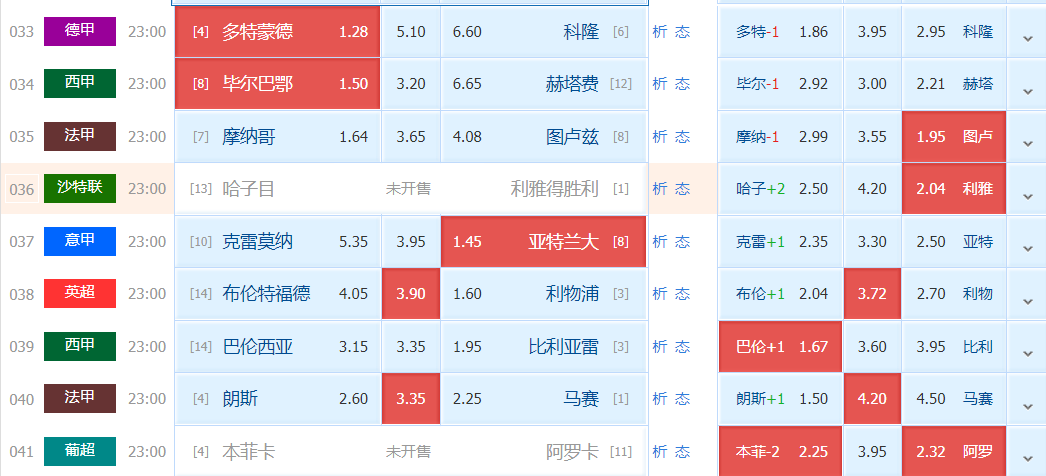Viewport: 1046px width, 476px height.
Task: Click the 西甲 tag on match 039
Action: coord(80,346)
